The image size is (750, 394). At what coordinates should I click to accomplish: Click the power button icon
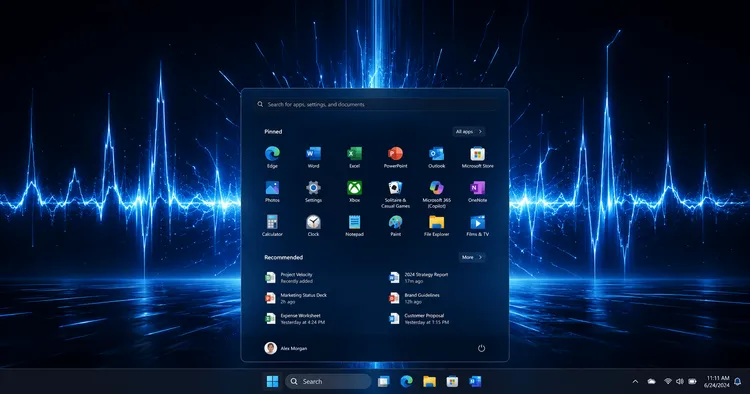pos(481,348)
